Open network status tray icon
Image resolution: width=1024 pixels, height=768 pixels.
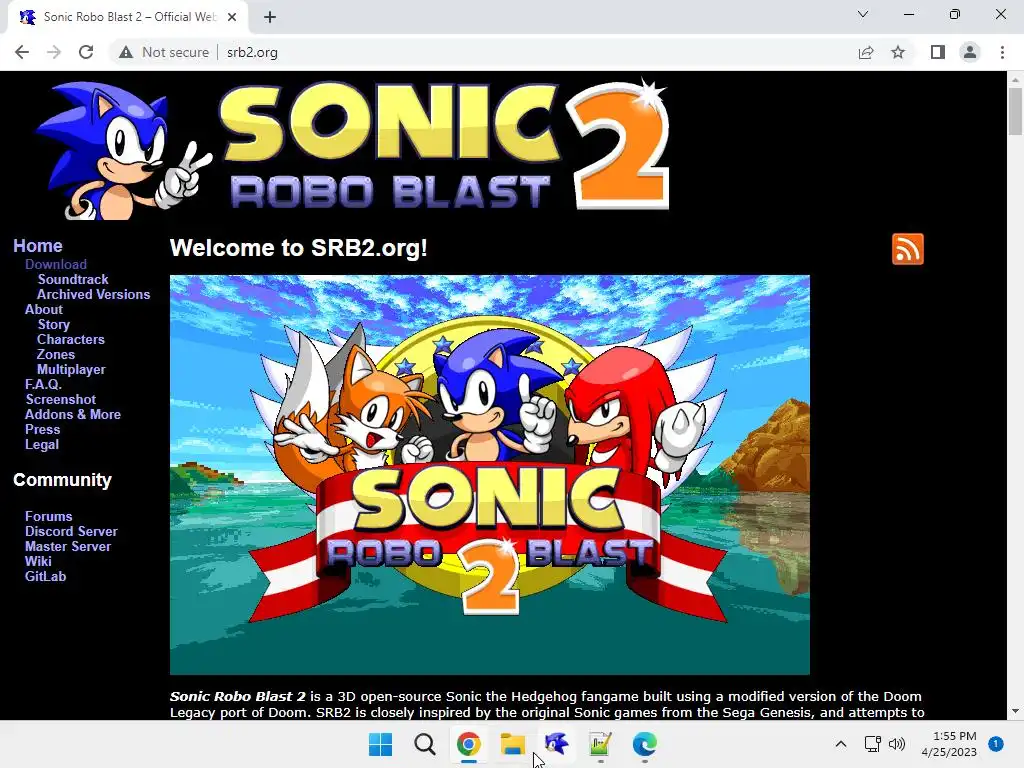[872, 744]
